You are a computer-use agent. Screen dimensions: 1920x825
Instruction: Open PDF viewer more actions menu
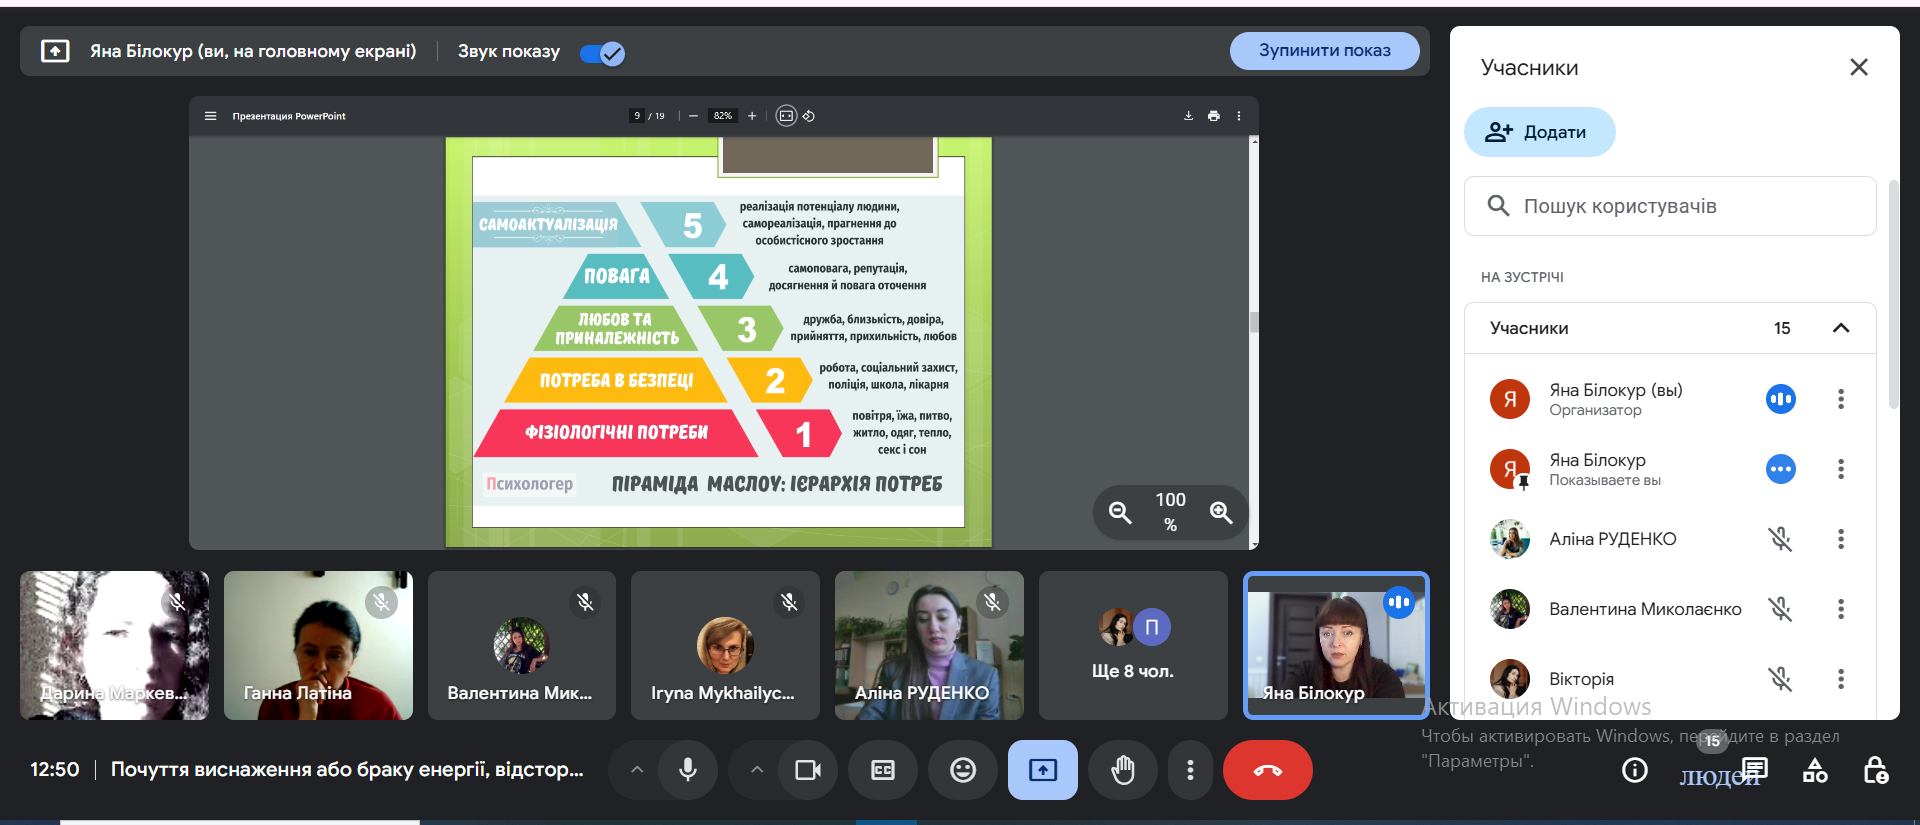click(x=1238, y=116)
